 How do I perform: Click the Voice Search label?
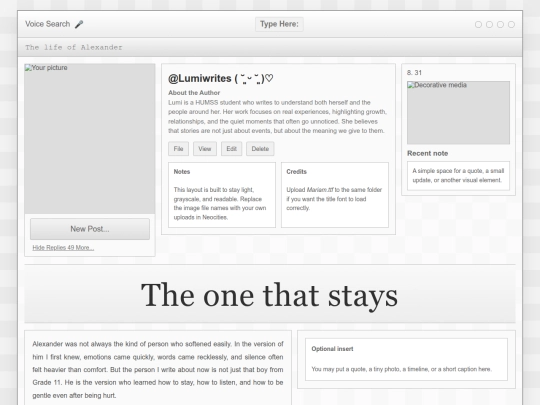tap(48, 24)
